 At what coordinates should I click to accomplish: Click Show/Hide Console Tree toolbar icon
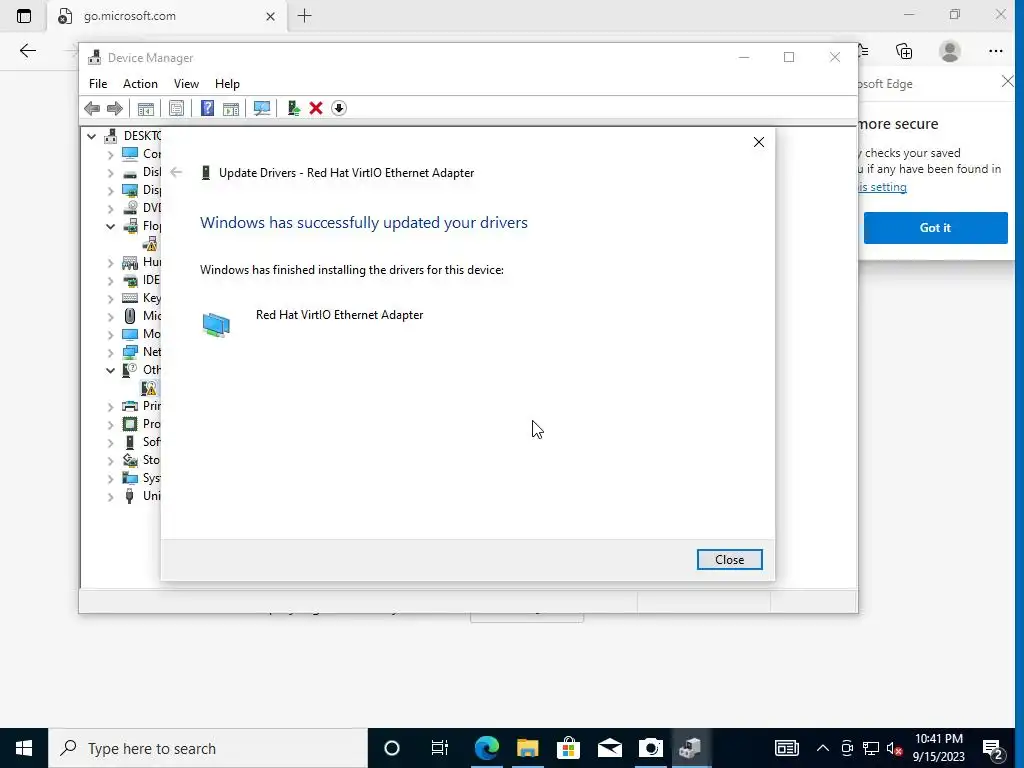point(146,108)
